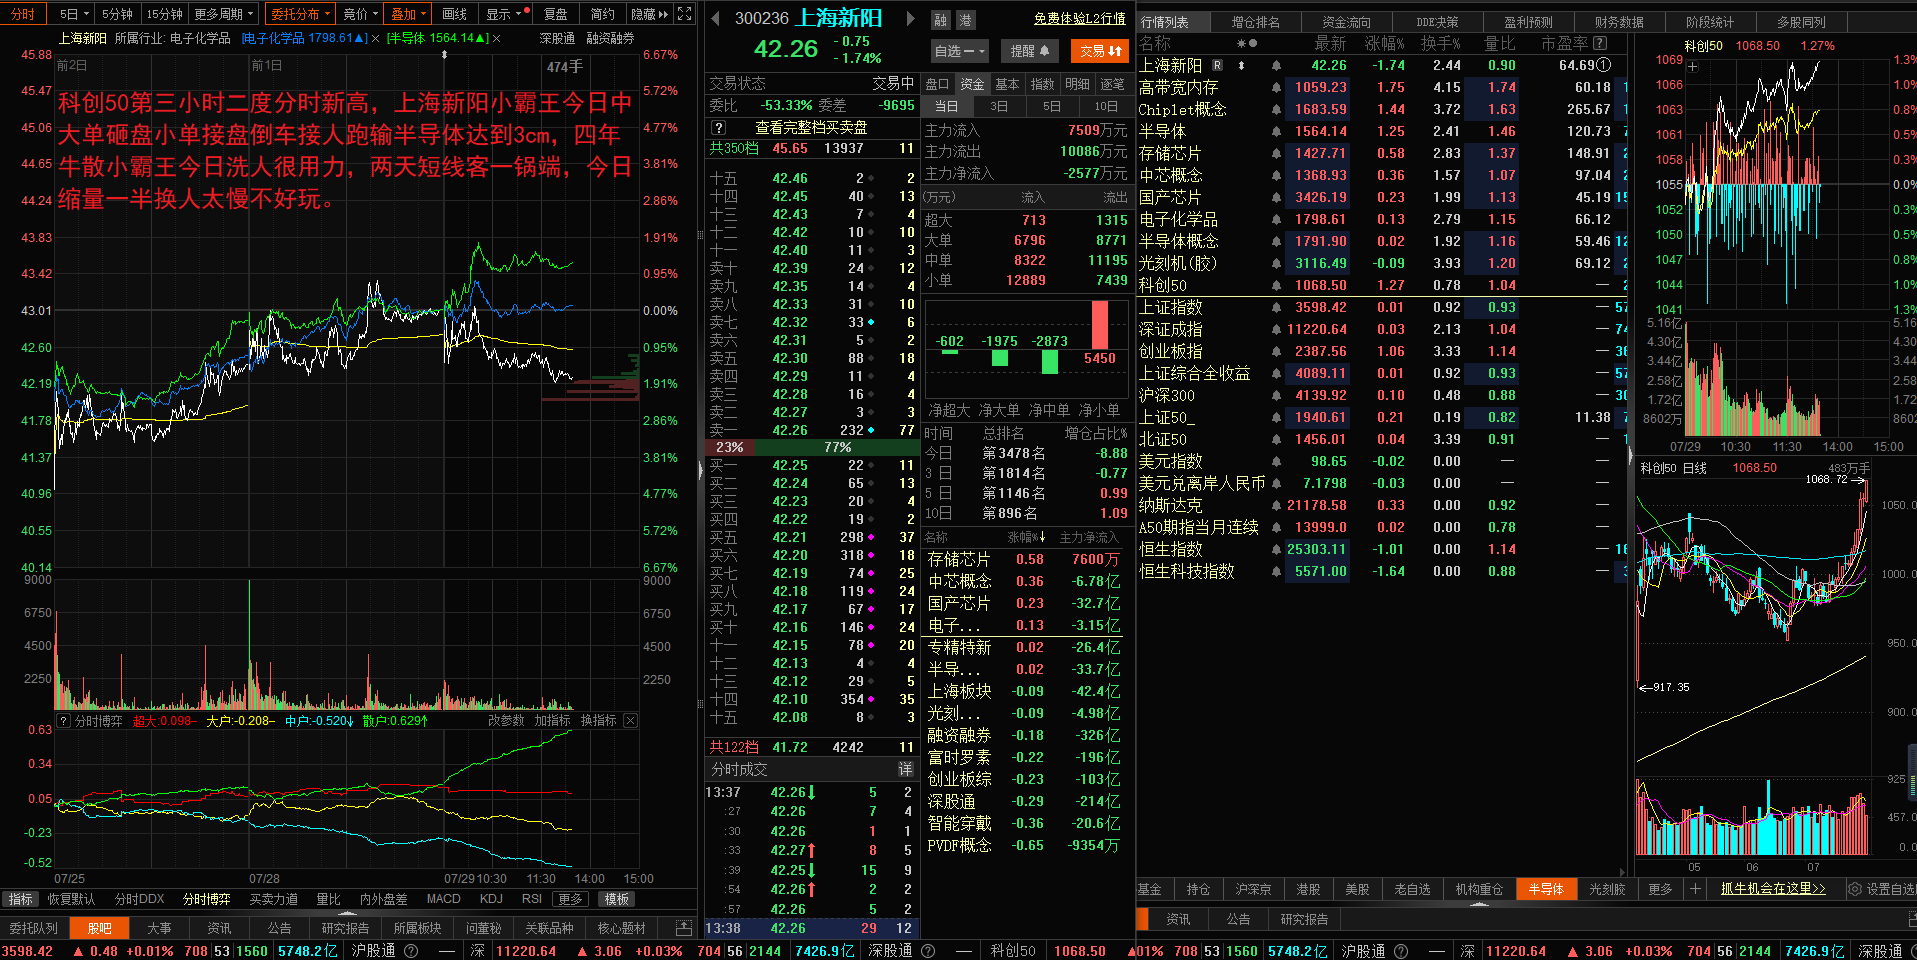This screenshot has width=1917, height=960.
Task: Open the 股吧 tab
Action: coord(99,928)
